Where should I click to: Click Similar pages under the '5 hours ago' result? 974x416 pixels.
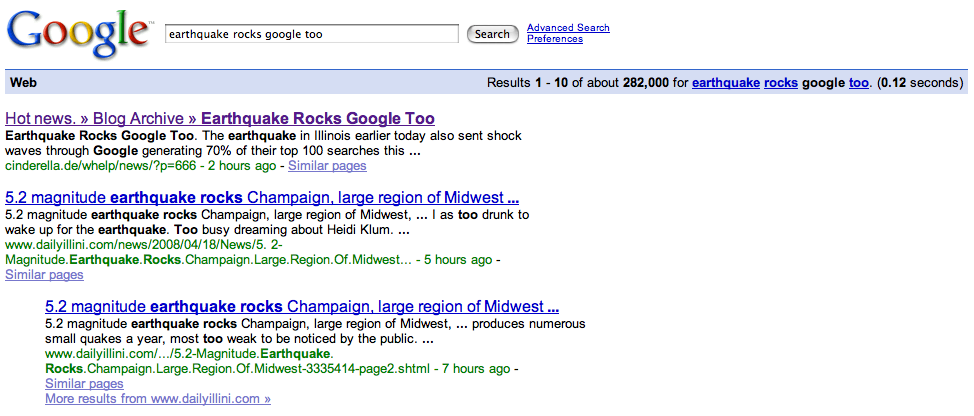pyautogui.click(x=44, y=274)
